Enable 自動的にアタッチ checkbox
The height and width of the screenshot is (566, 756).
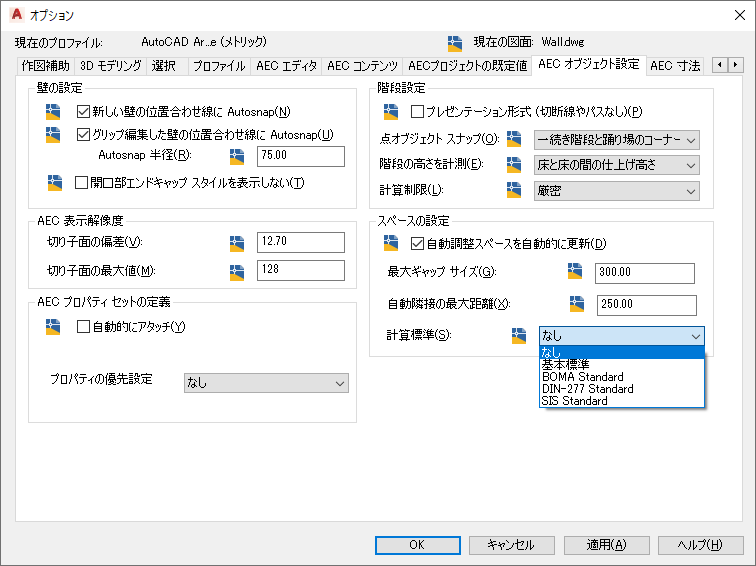pyautogui.click(x=83, y=327)
